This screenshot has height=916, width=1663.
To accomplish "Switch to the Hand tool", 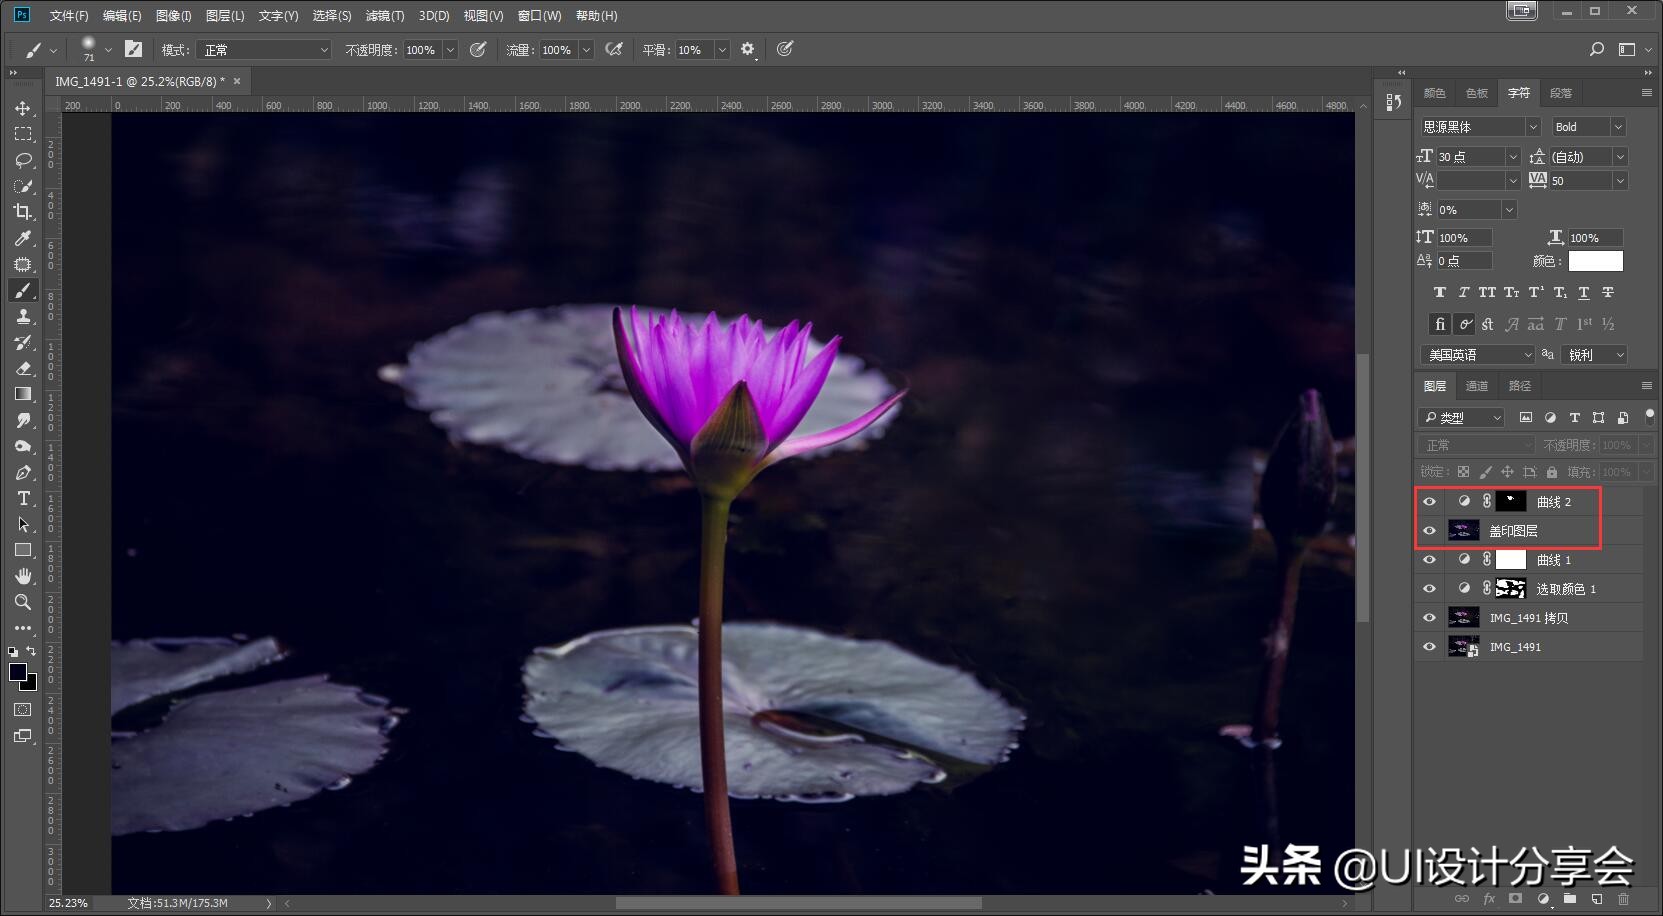I will [x=23, y=576].
